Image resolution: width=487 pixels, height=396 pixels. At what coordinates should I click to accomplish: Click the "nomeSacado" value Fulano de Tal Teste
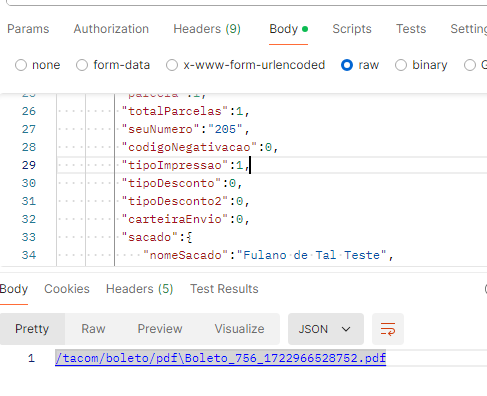coord(312,255)
